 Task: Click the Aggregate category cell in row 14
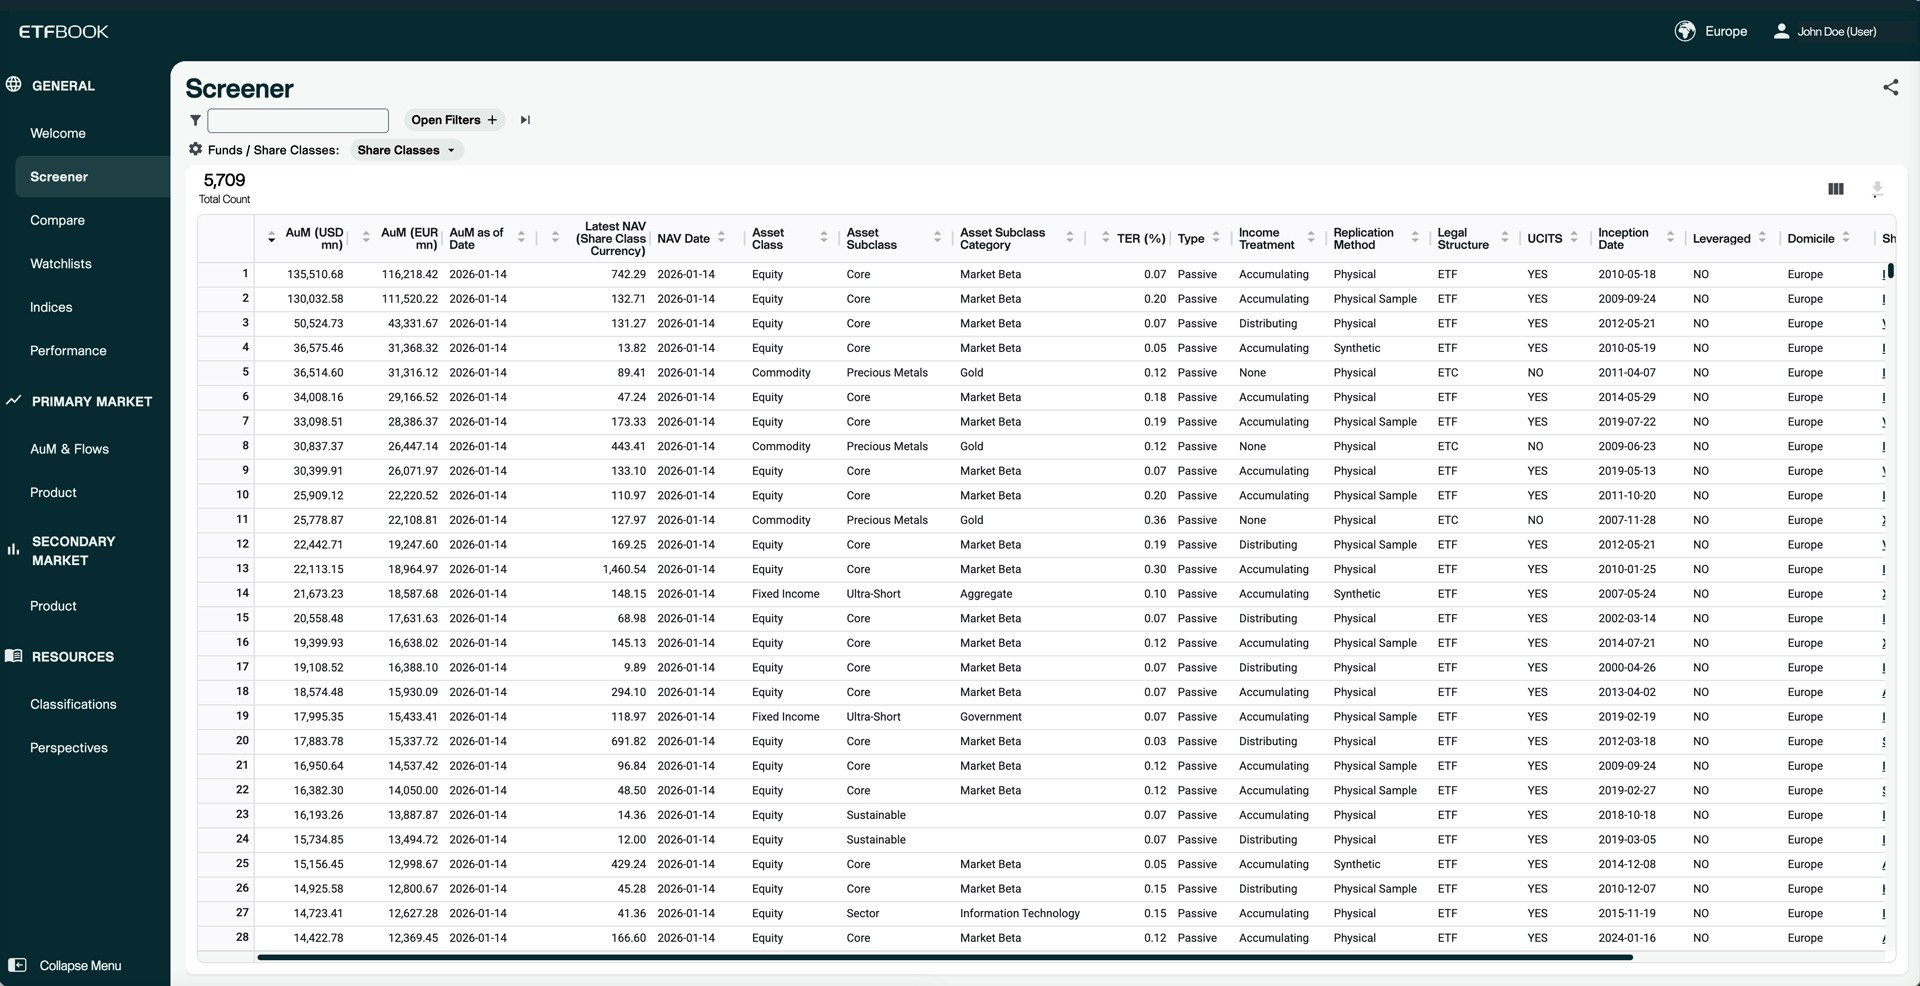(x=986, y=594)
